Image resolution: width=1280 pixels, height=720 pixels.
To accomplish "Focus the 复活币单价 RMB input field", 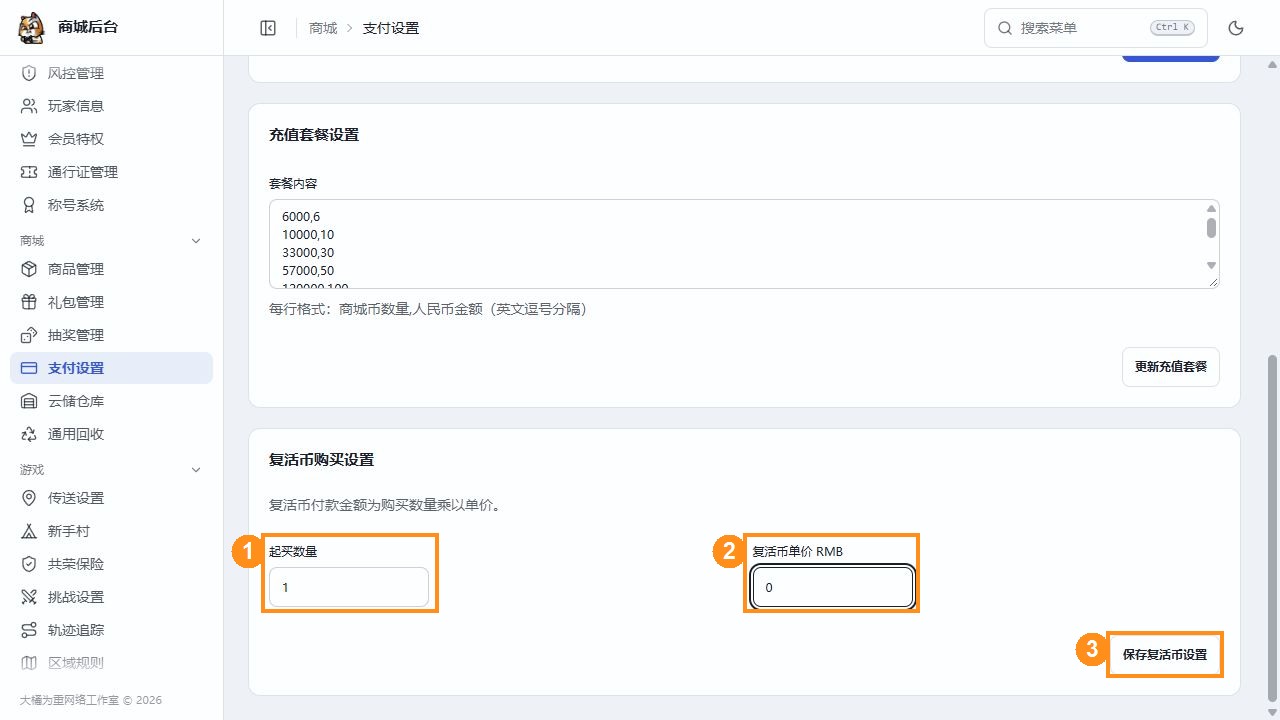I will point(833,588).
